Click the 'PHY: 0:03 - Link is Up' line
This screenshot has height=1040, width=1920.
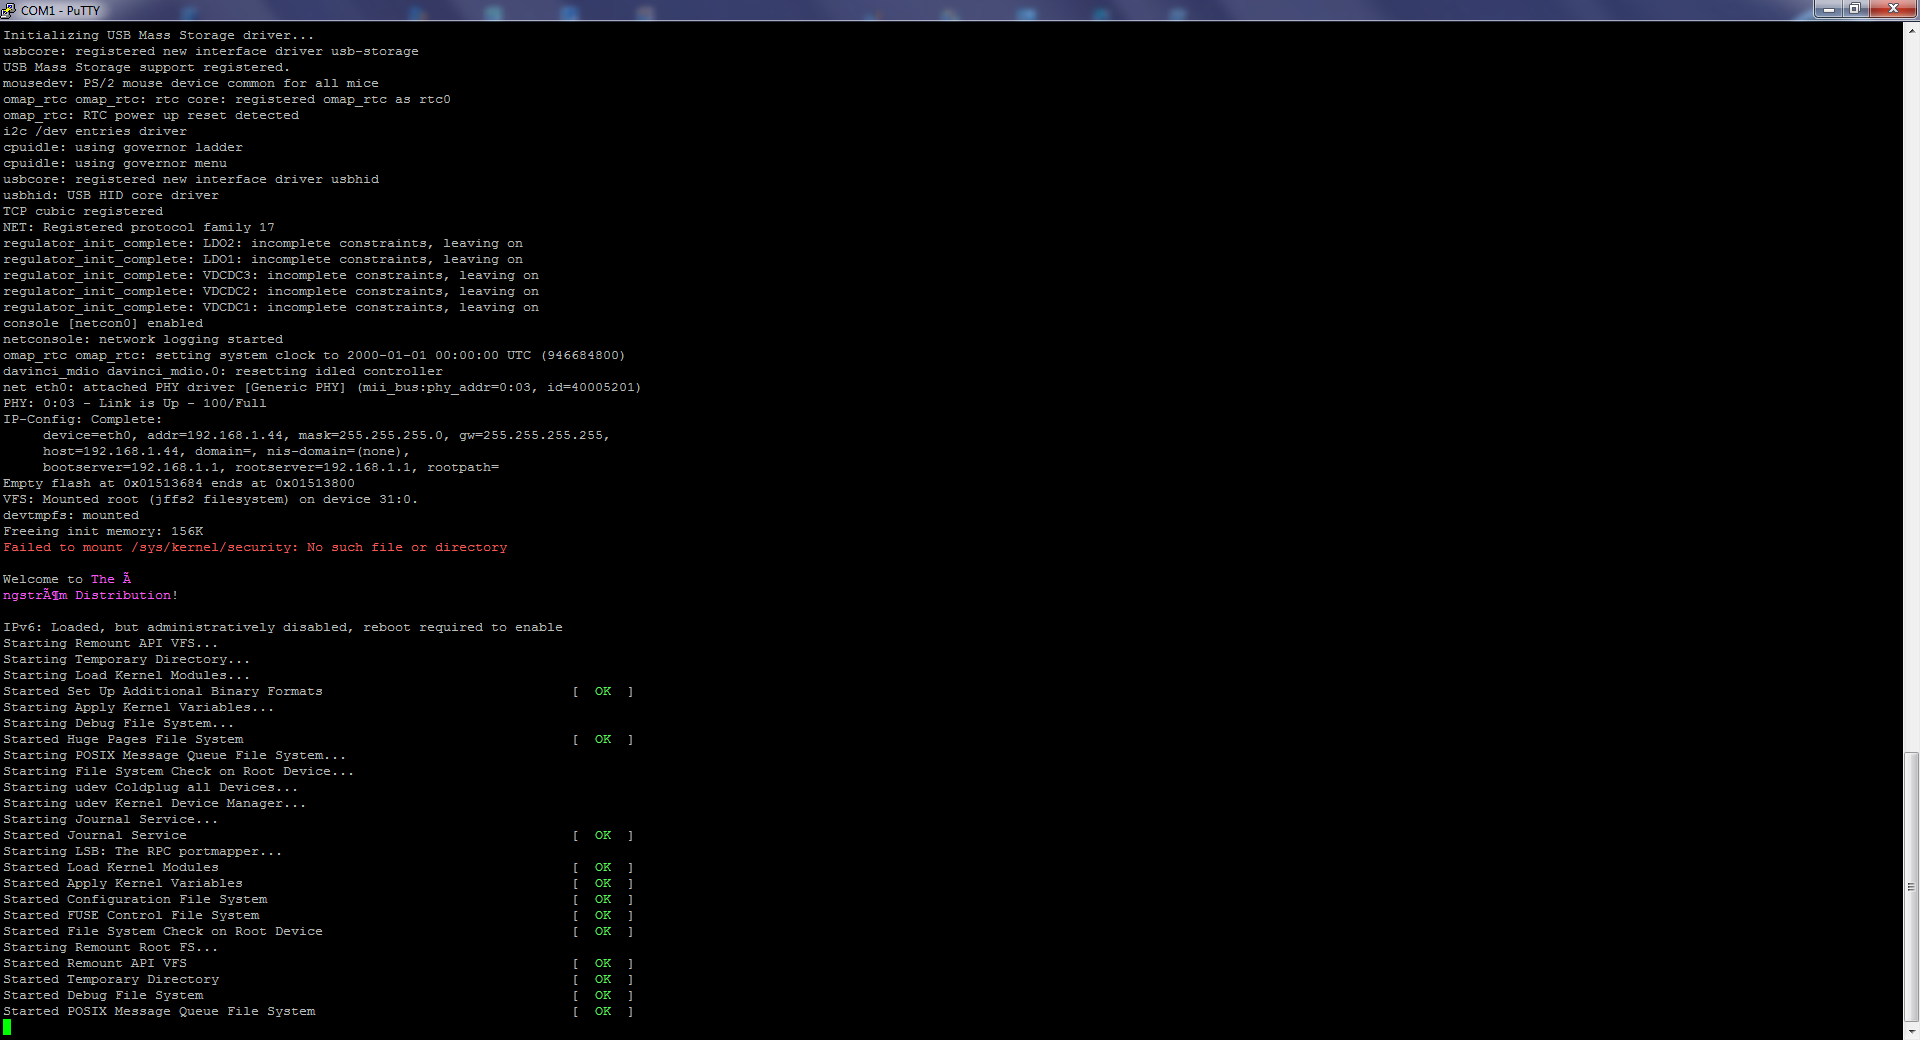135,404
